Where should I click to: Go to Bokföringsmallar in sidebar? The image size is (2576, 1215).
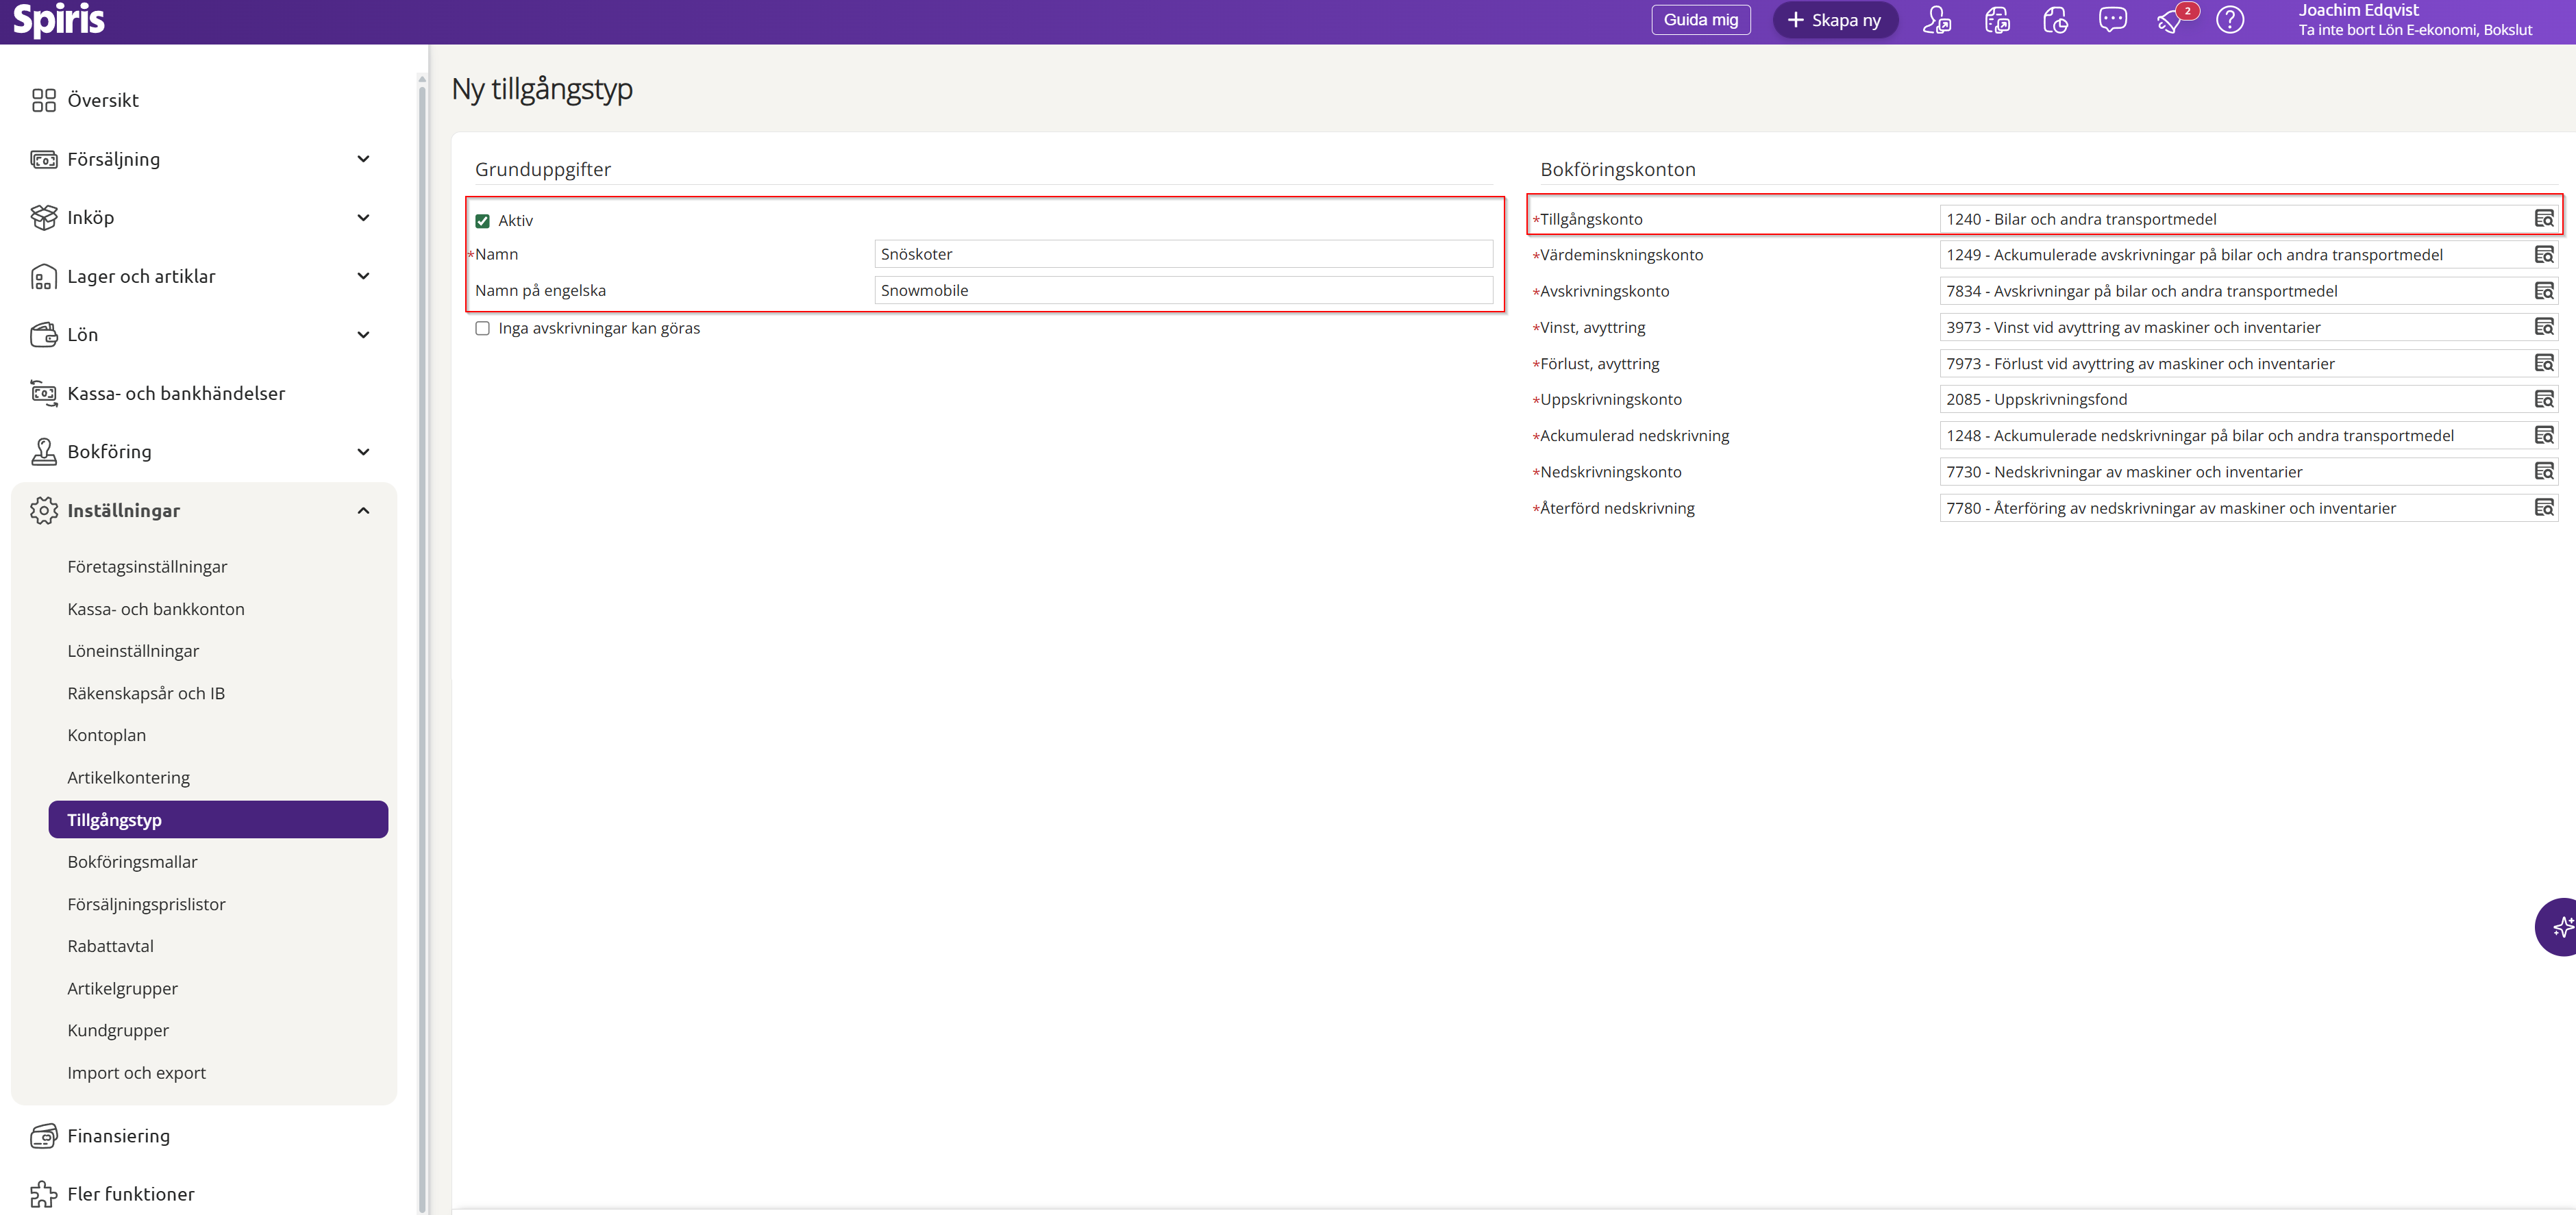132,862
